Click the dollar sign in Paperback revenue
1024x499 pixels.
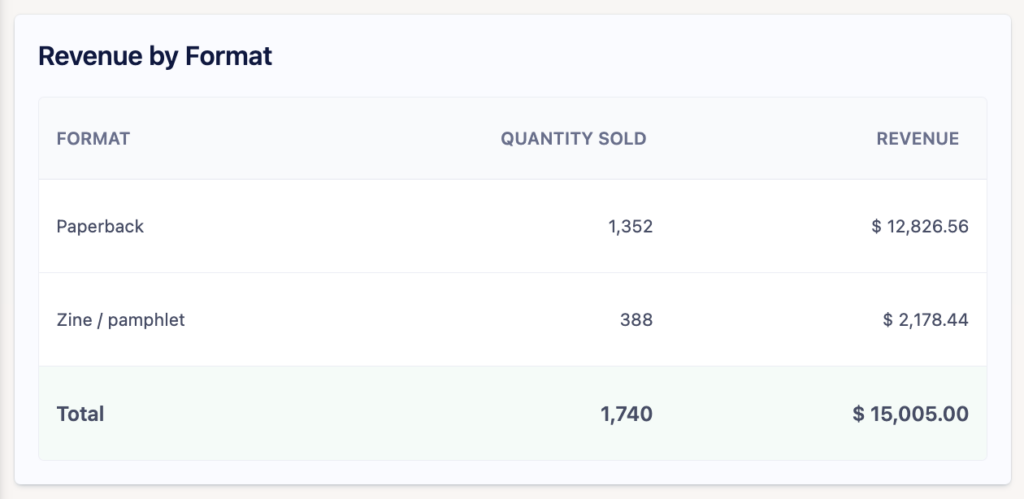coord(877,227)
